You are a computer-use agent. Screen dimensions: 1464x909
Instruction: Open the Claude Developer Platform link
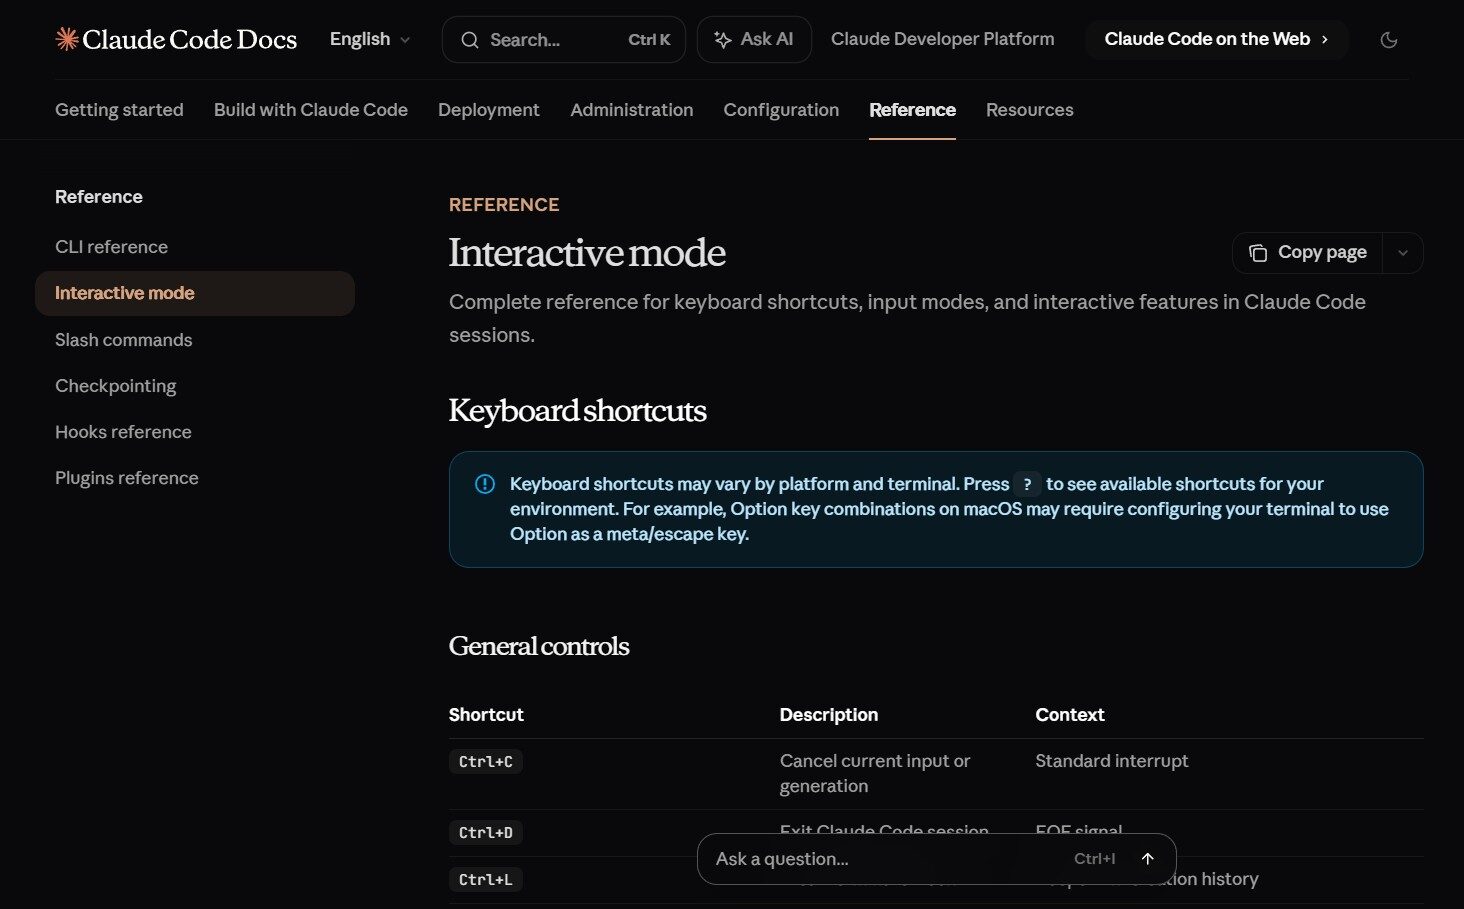pyautogui.click(x=942, y=39)
